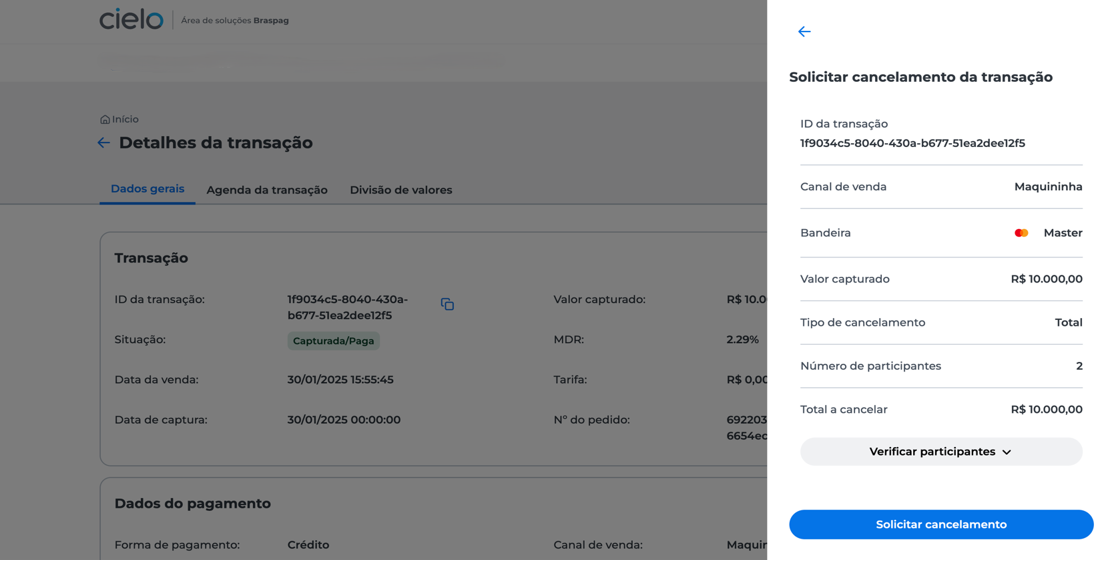Click the back arrow in cancellation panel
This screenshot has height=562, width=1110.
point(804,31)
